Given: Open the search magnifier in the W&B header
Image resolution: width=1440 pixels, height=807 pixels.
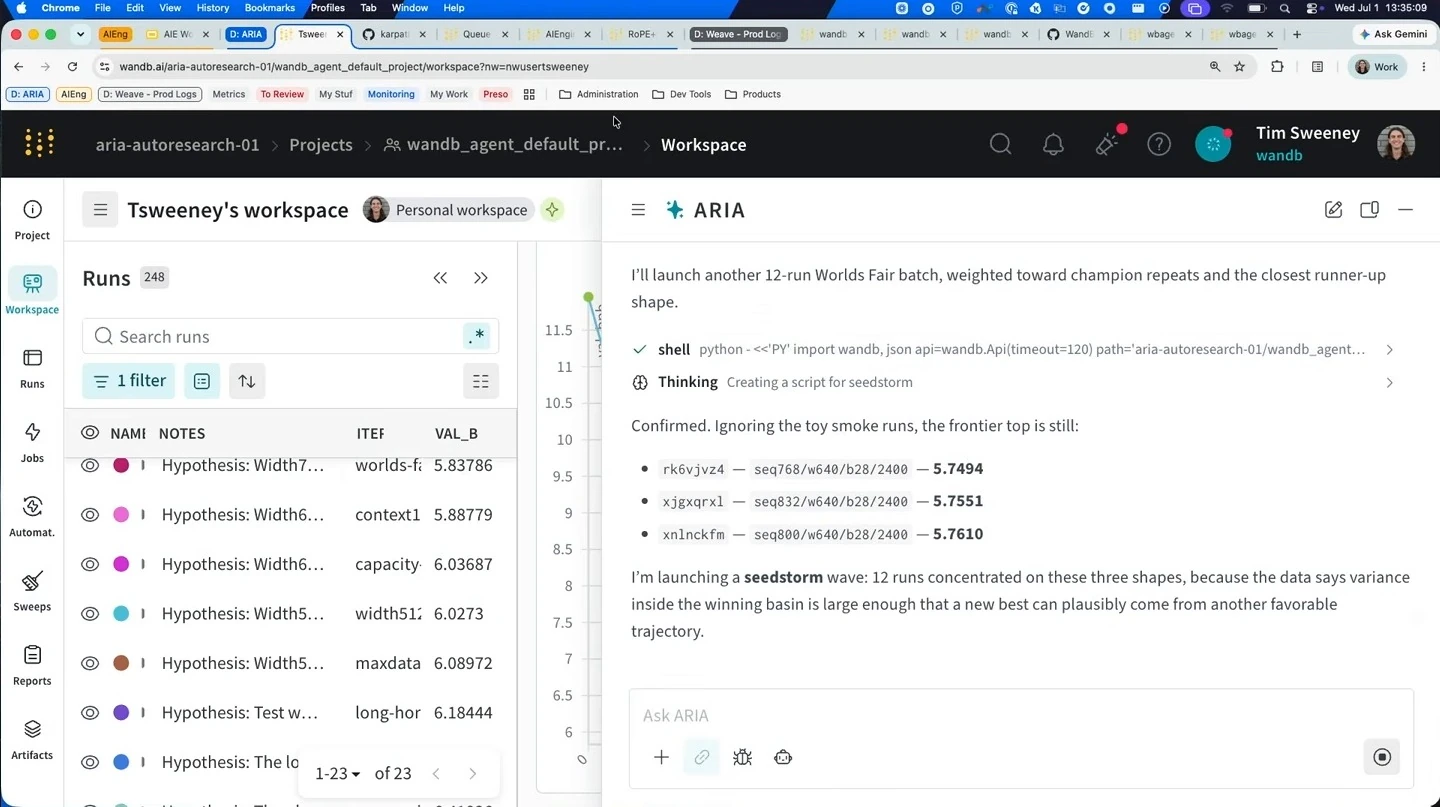Looking at the screenshot, I should (1000, 145).
